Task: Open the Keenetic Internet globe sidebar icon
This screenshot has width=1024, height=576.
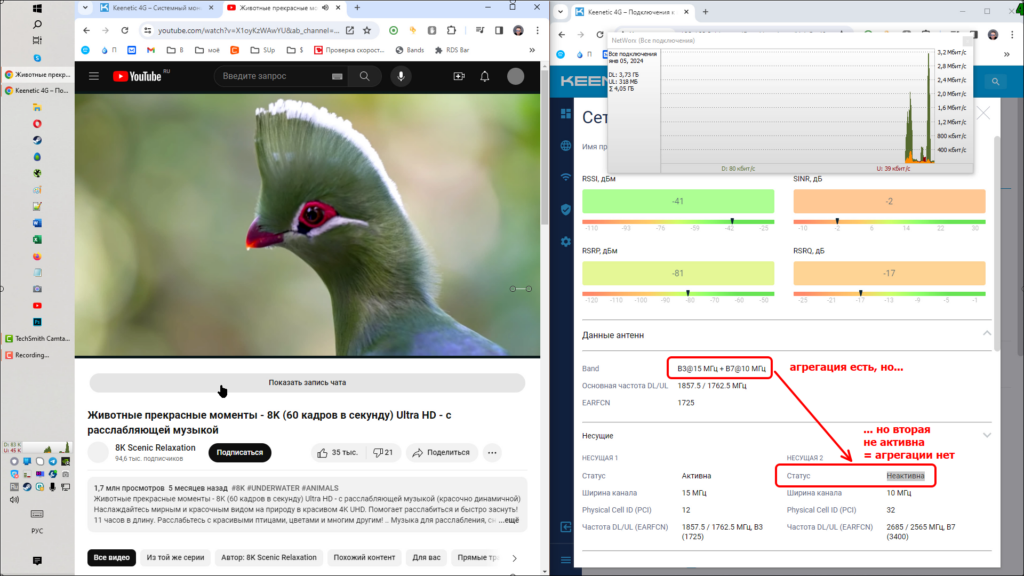Action: 566,146
